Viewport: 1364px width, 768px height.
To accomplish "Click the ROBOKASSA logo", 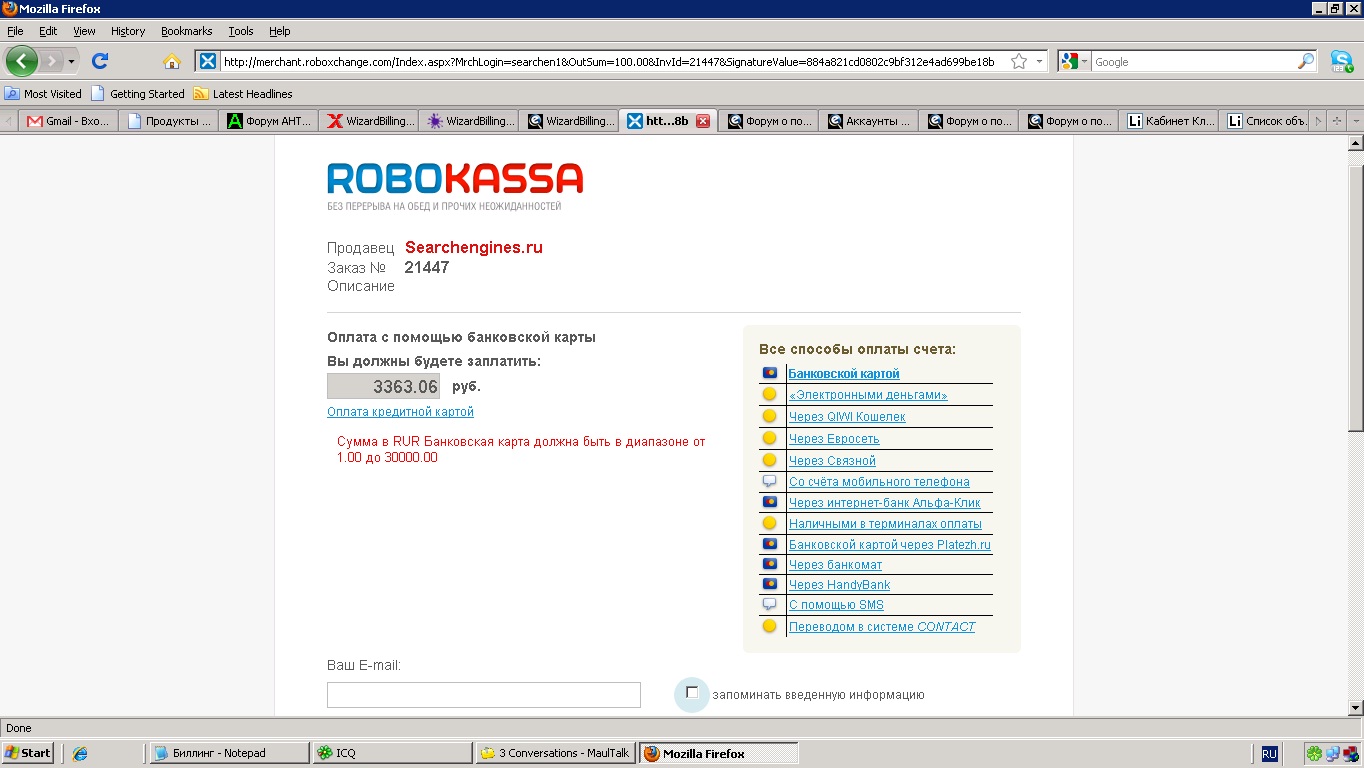I will click(x=455, y=179).
